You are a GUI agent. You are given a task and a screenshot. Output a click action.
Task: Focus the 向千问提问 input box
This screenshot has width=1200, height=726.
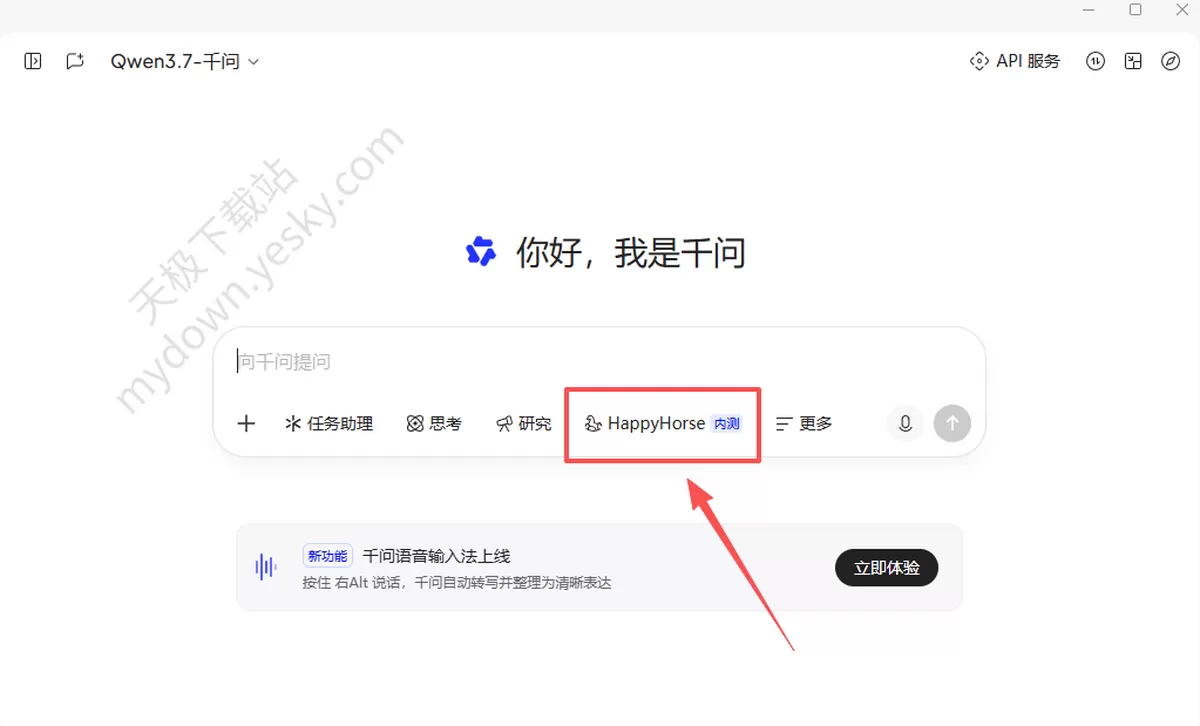coord(600,361)
